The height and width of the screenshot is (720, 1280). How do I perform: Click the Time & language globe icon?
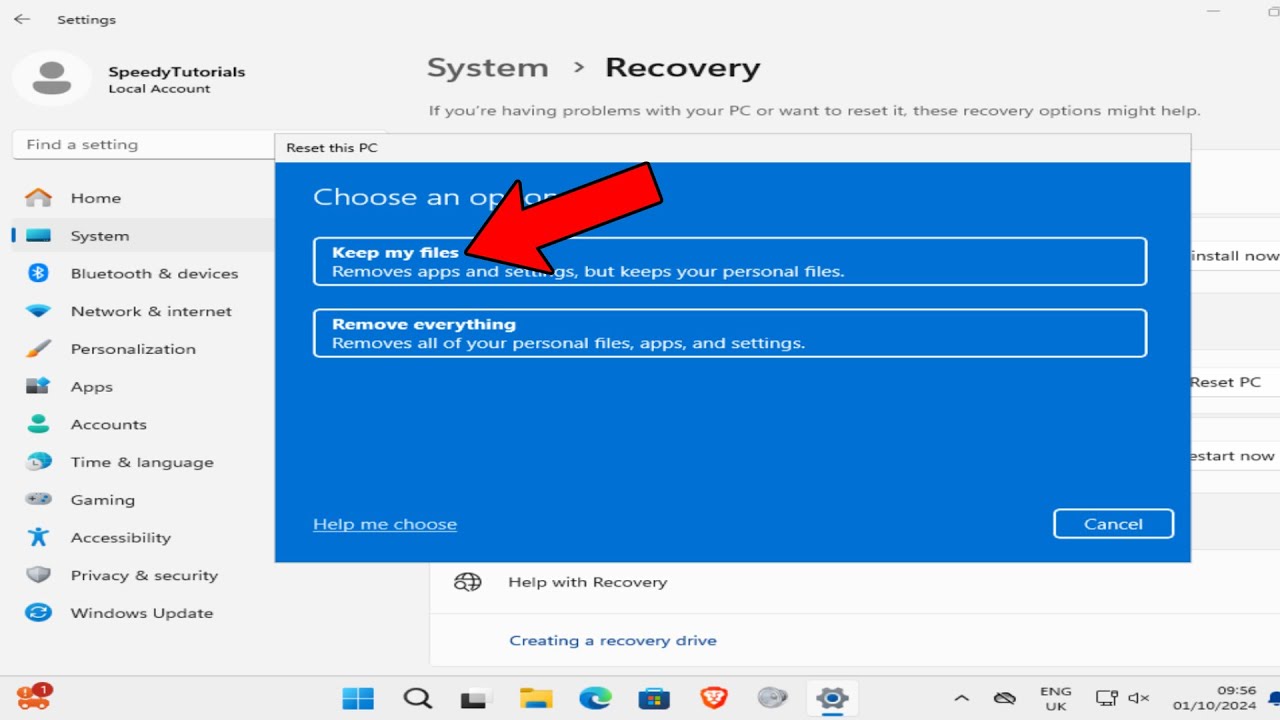(x=38, y=462)
